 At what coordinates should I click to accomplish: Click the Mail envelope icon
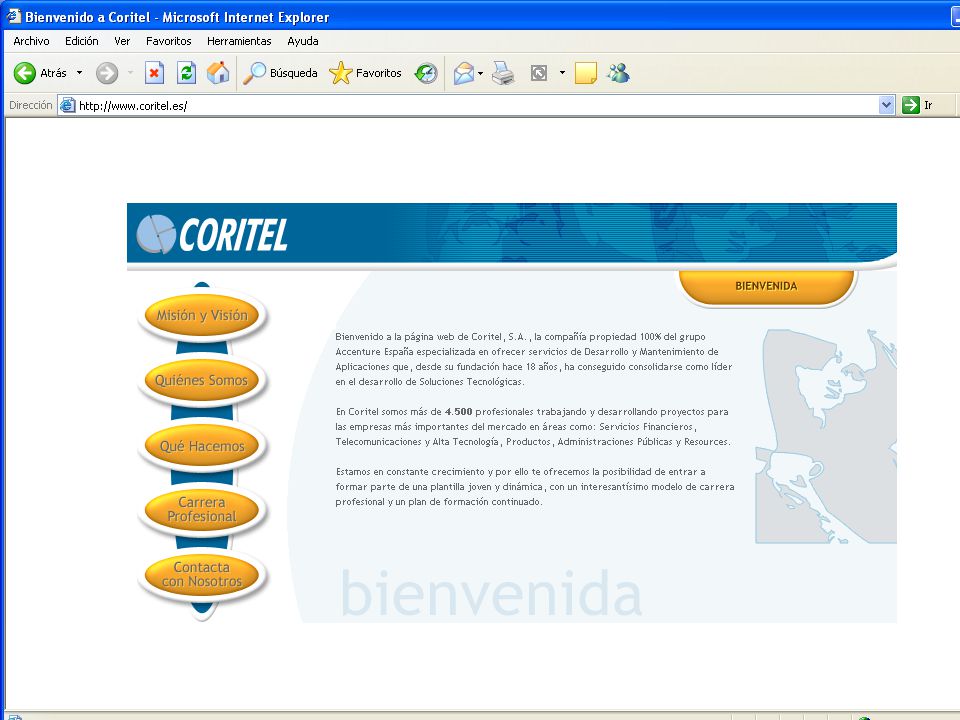464,73
